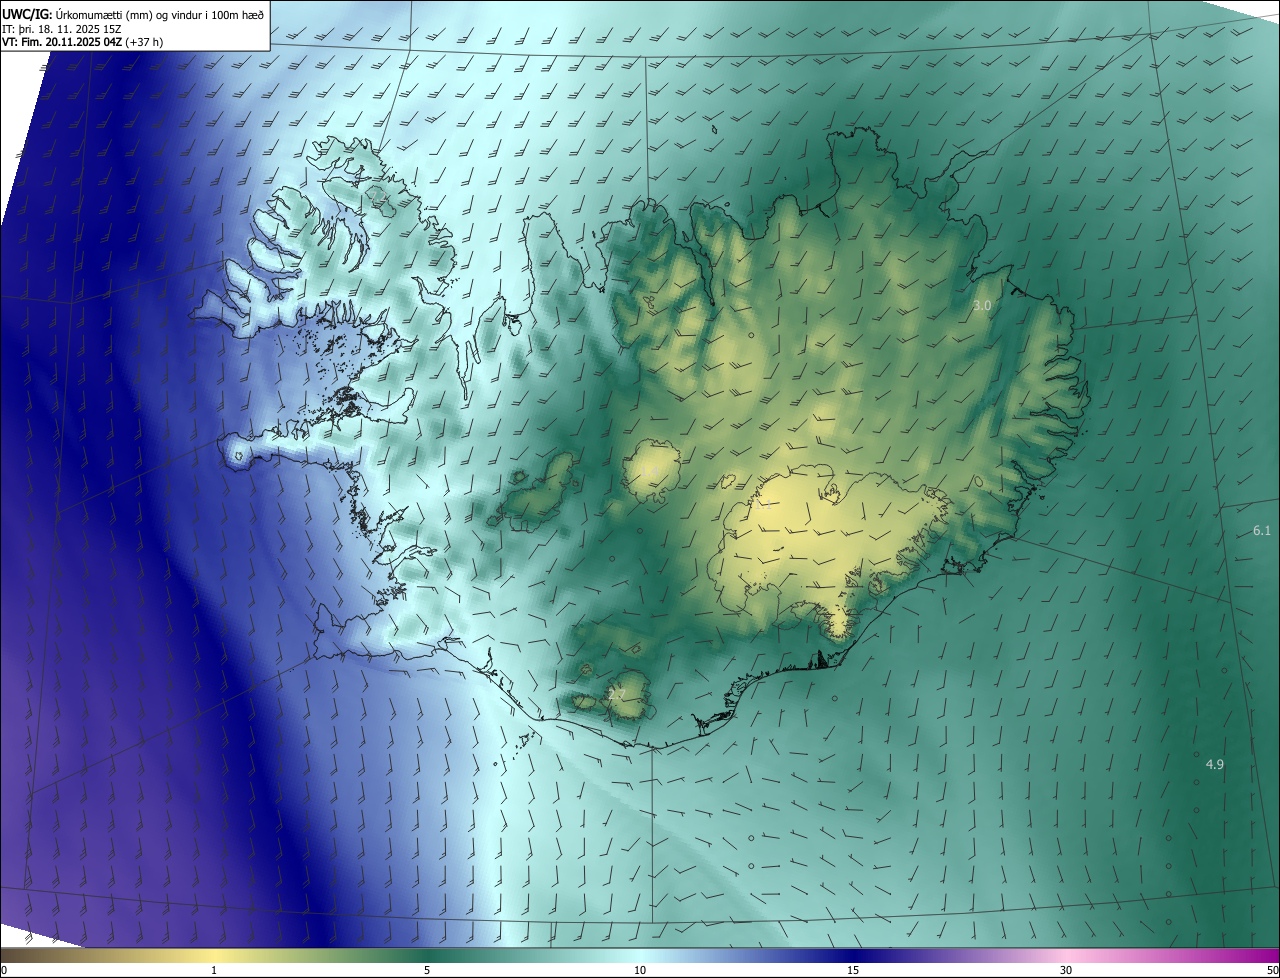Click the valid time line with +37 h
1280x978 pixels.
82,42
